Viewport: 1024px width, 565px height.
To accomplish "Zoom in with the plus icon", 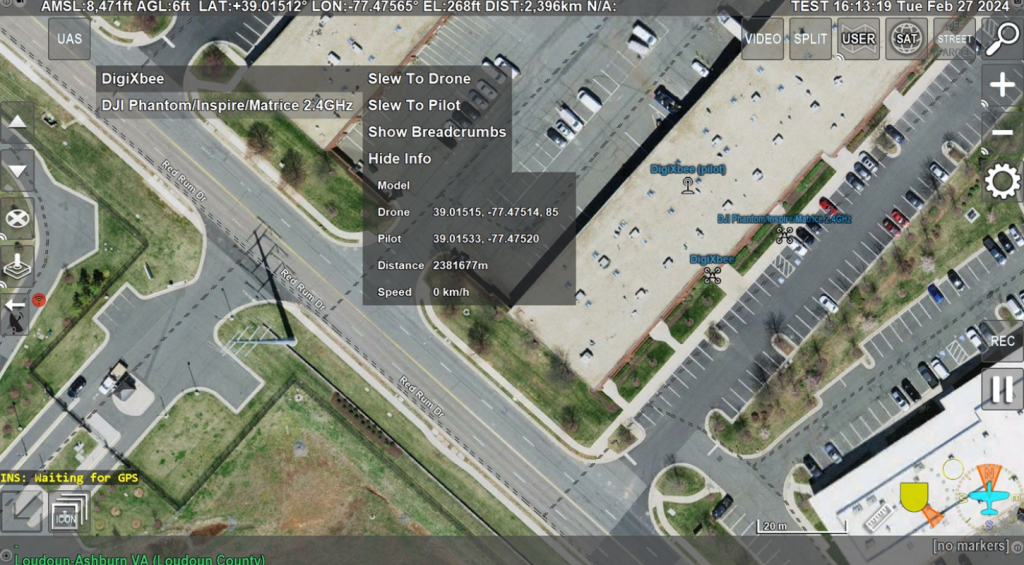I will point(1002,85).
